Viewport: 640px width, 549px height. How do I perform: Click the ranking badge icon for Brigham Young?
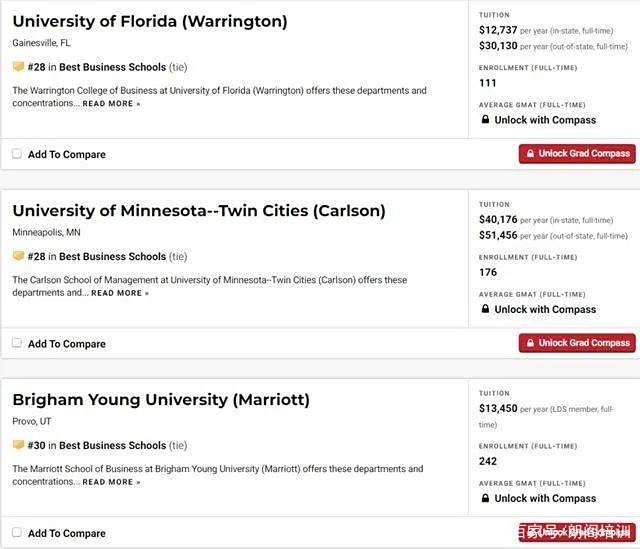click(x=18, y=445)
